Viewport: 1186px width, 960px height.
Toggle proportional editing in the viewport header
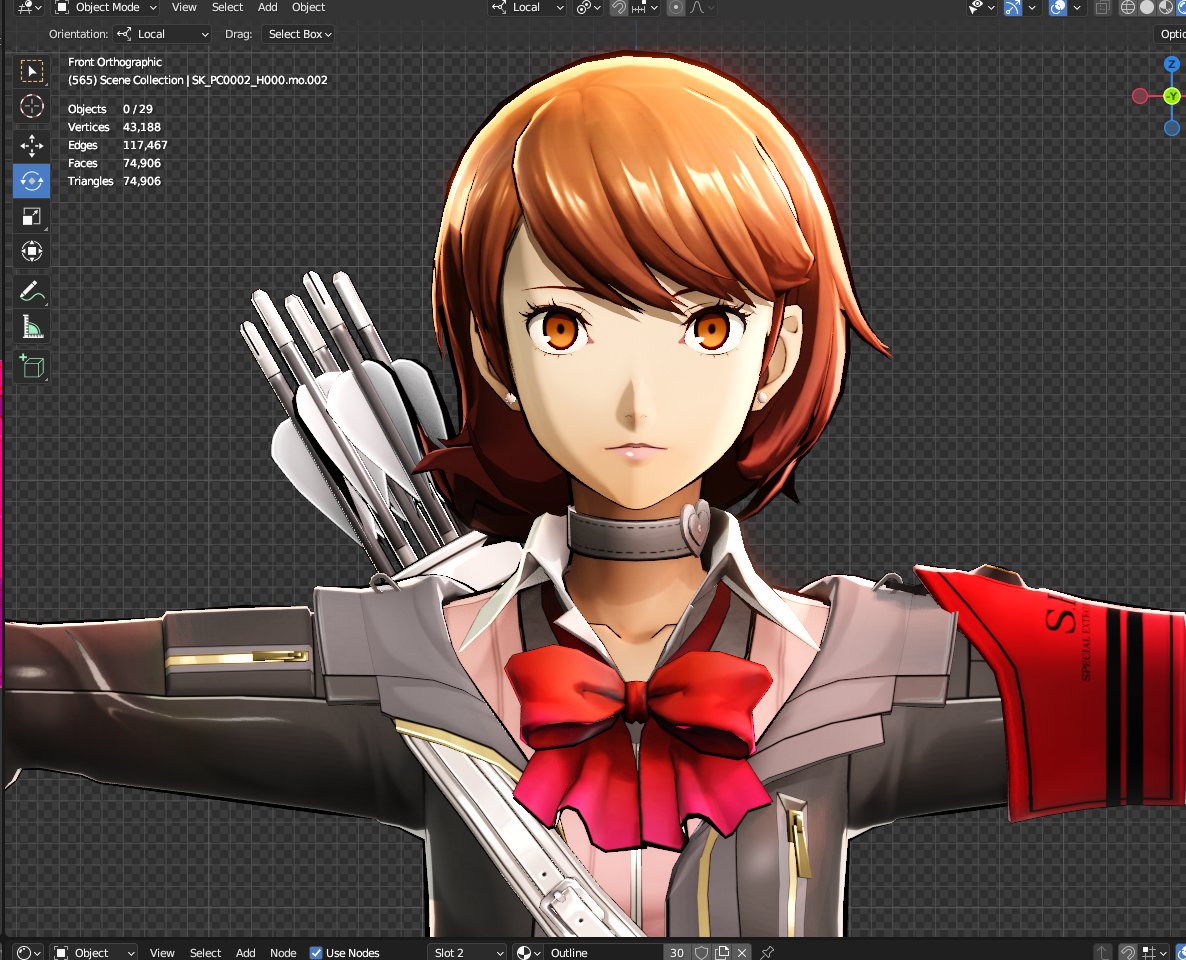[x=675, y=8]
